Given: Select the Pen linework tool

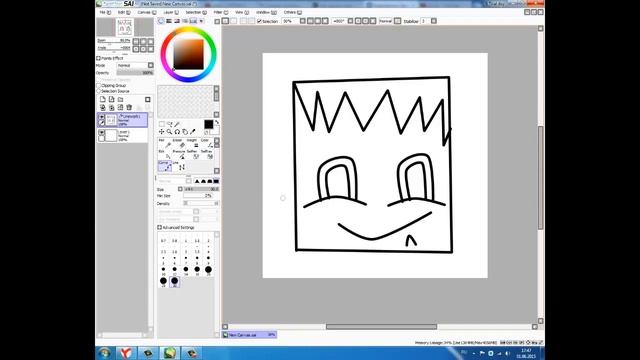Looking at the screenshot, I should tap(164, 143).
